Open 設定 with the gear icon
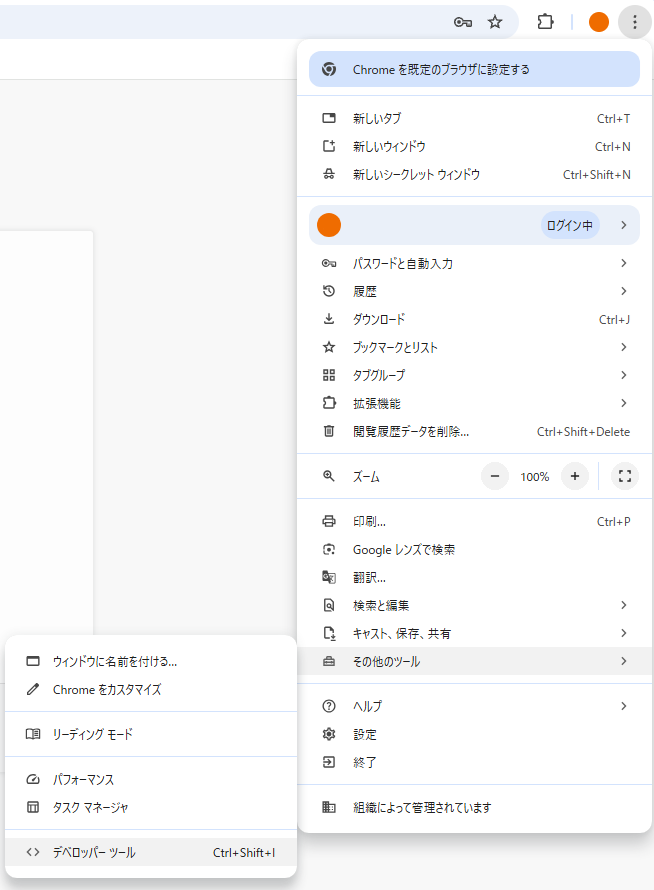Image resolution: width=654 pixels, height=890 pixels. 364,734
